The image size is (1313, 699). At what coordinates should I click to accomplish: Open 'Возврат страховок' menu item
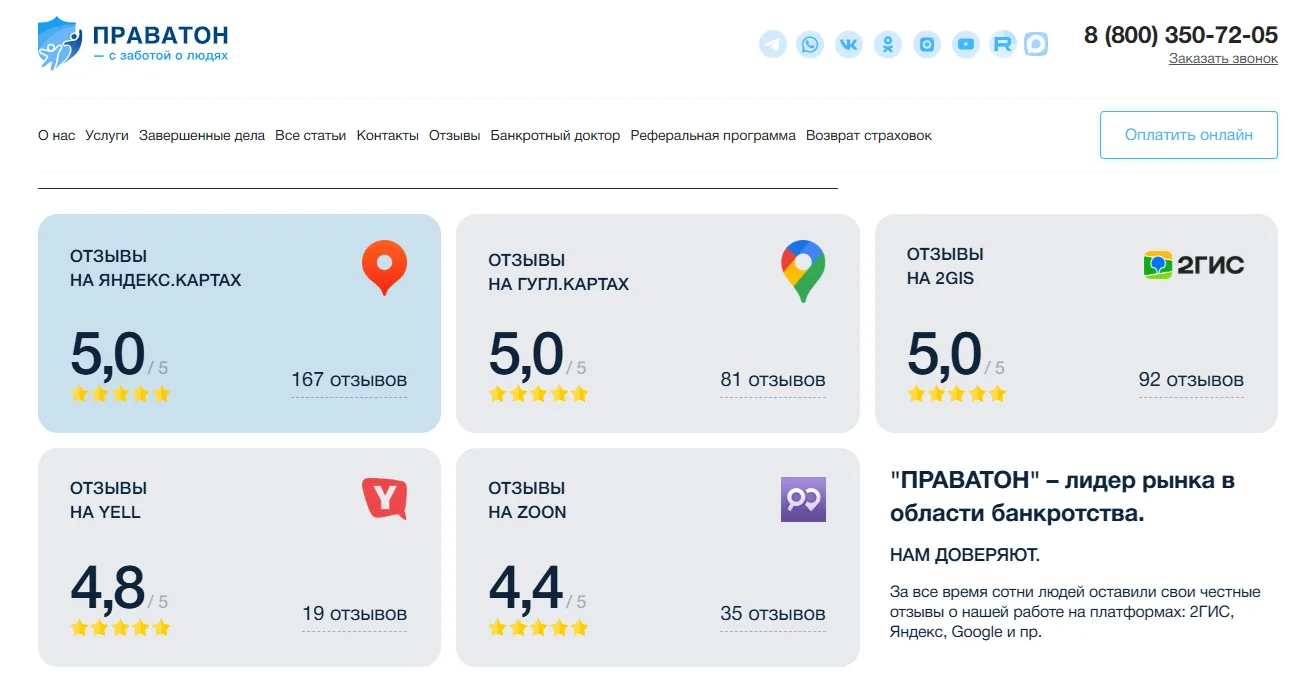click(x=869, y=135)
